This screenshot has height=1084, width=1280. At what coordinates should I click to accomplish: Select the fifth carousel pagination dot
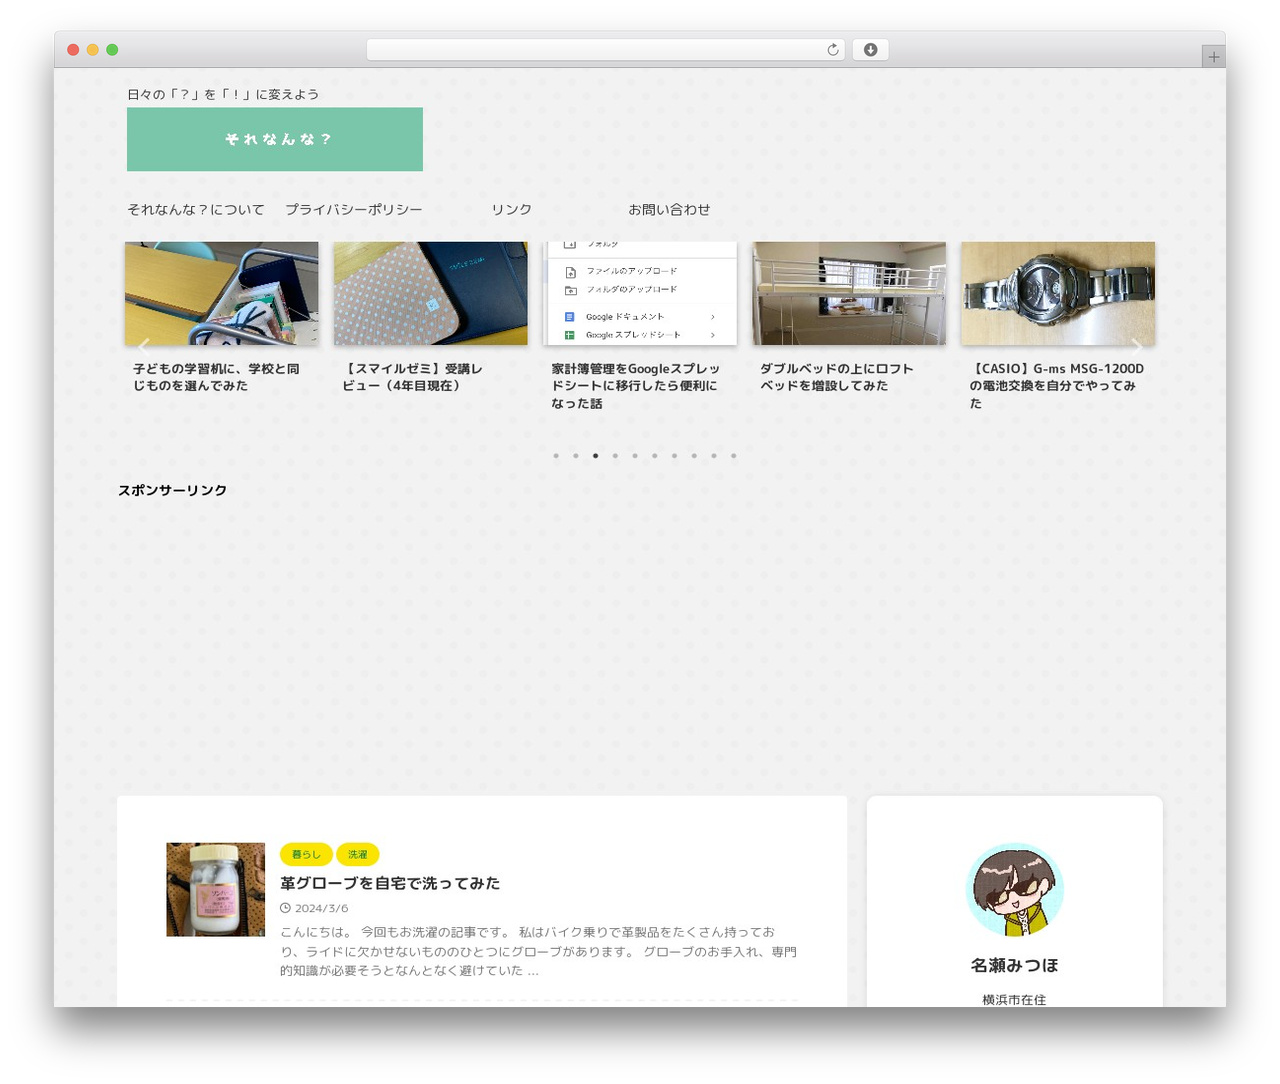635,456
